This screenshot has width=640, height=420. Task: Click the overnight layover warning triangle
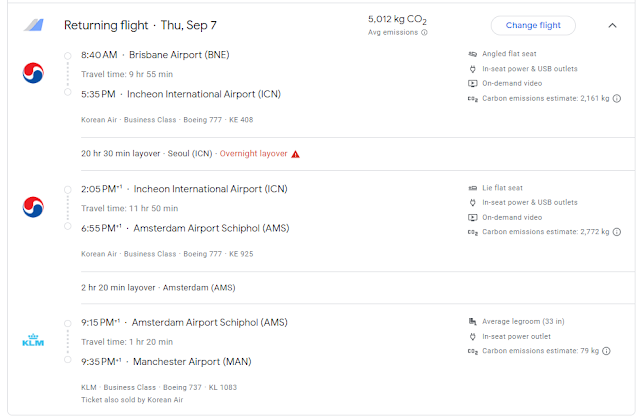pos(295,154)
